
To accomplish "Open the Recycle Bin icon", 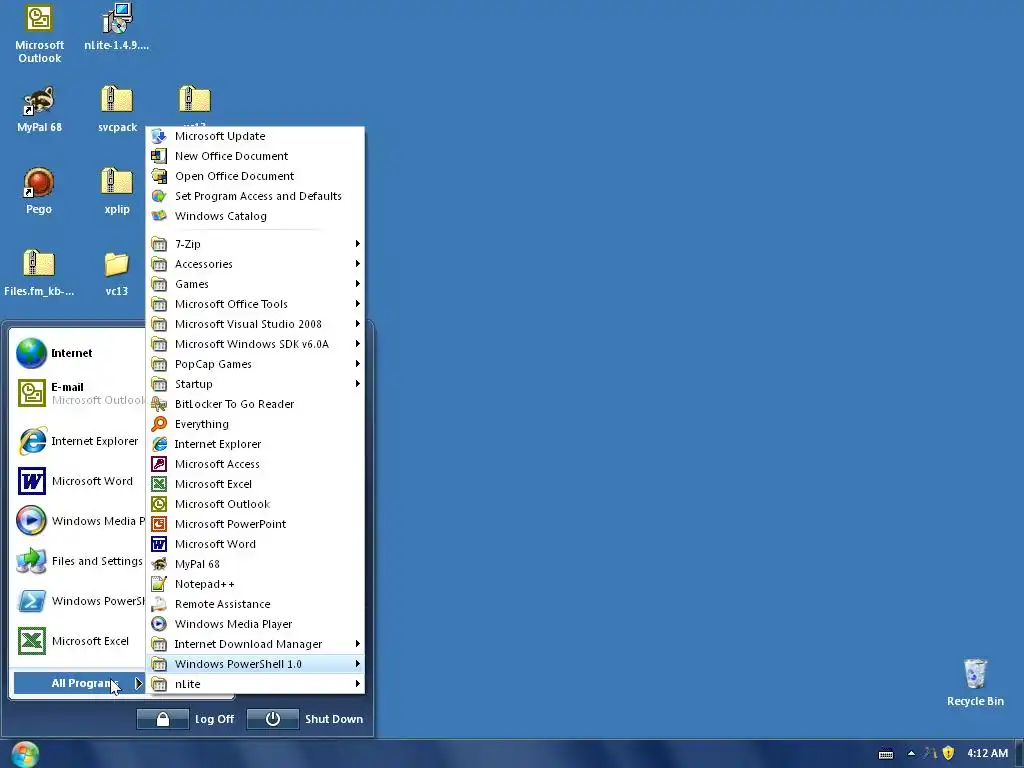I will [975, 682].
